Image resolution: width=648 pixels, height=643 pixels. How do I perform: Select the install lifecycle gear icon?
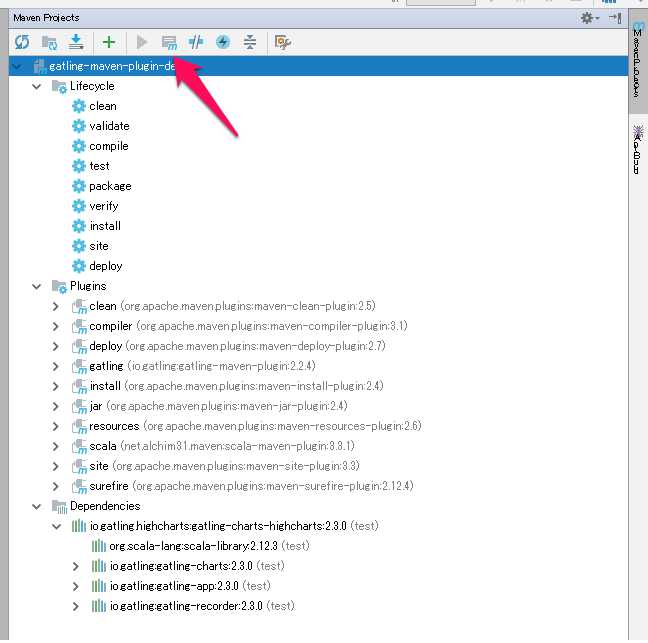pyautogui.click(x=79, y=226)
